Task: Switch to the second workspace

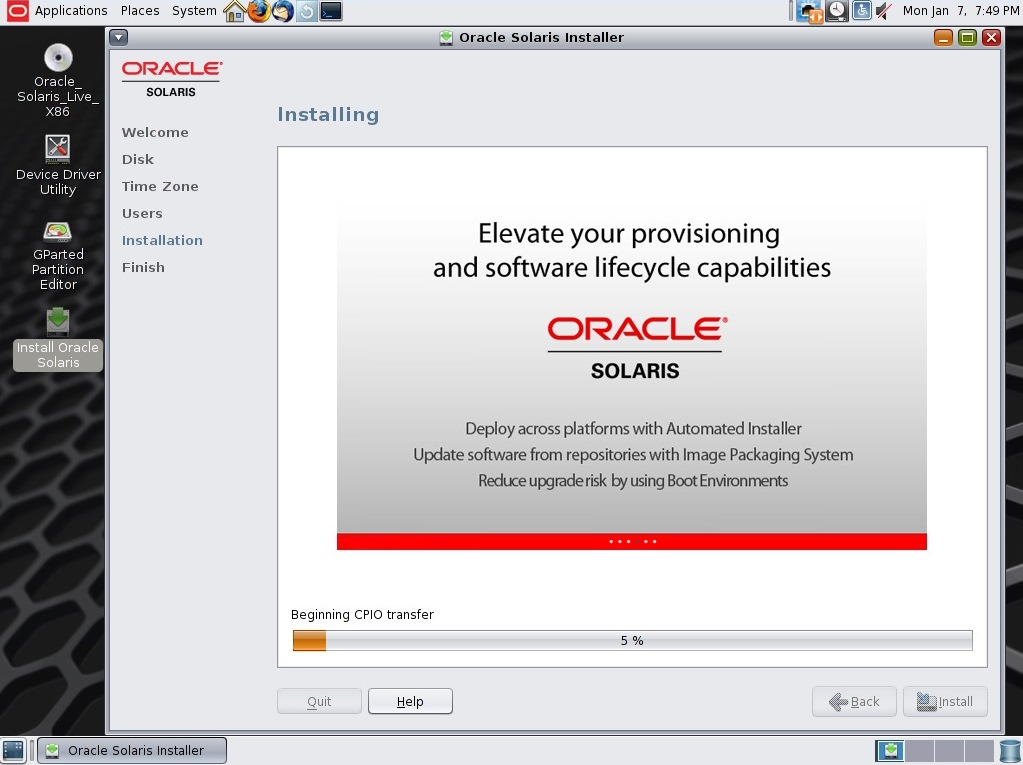Action: pos(919,751)
